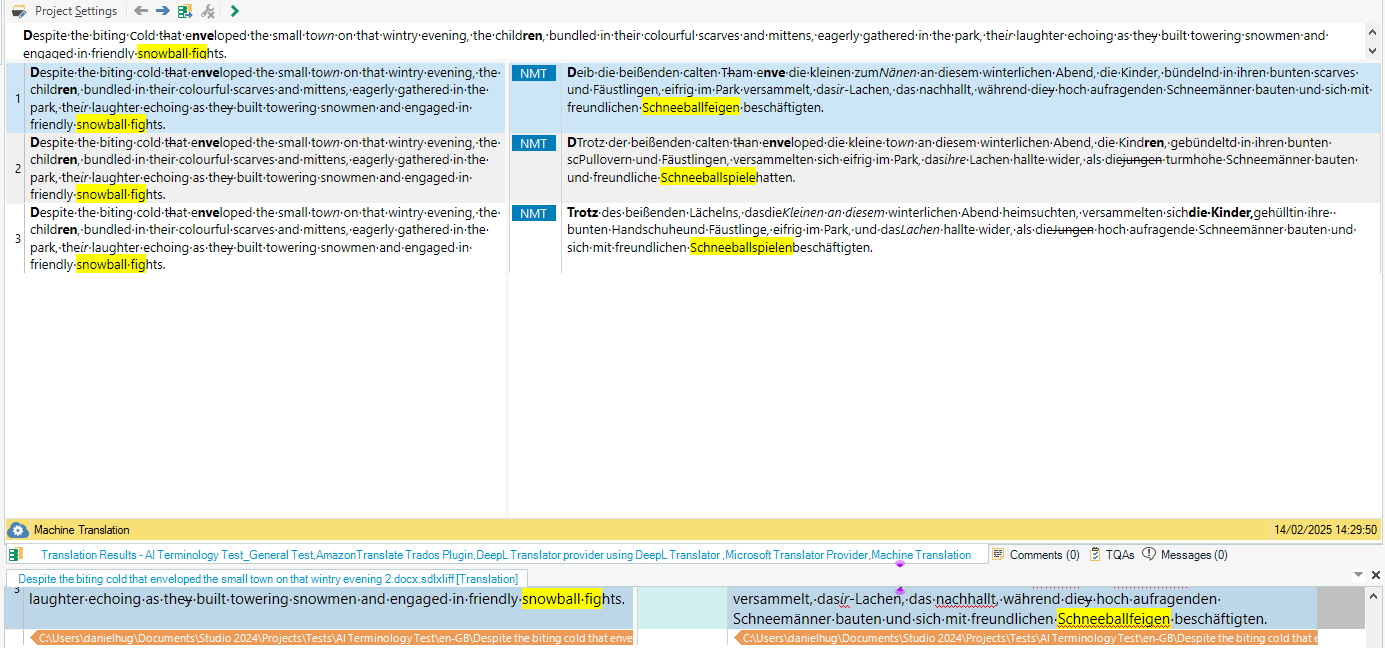
Task: Click the grey left arrow for previous match
Action: (x=140, y=11)
